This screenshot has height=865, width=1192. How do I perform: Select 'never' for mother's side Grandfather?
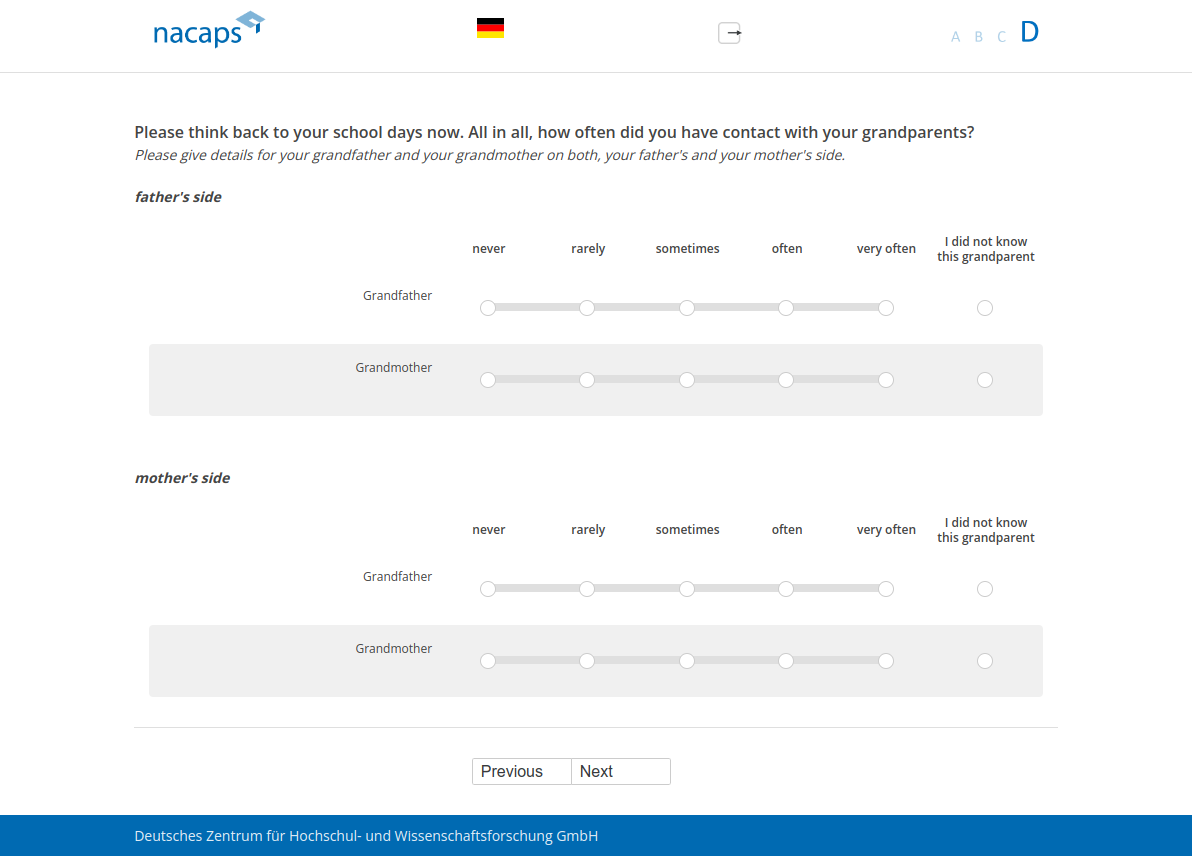point(488,589)
